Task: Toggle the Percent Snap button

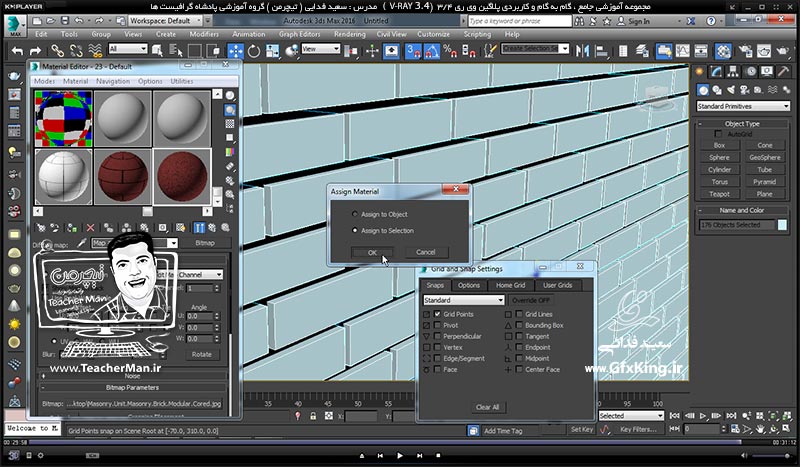Action: click(450, 51)
